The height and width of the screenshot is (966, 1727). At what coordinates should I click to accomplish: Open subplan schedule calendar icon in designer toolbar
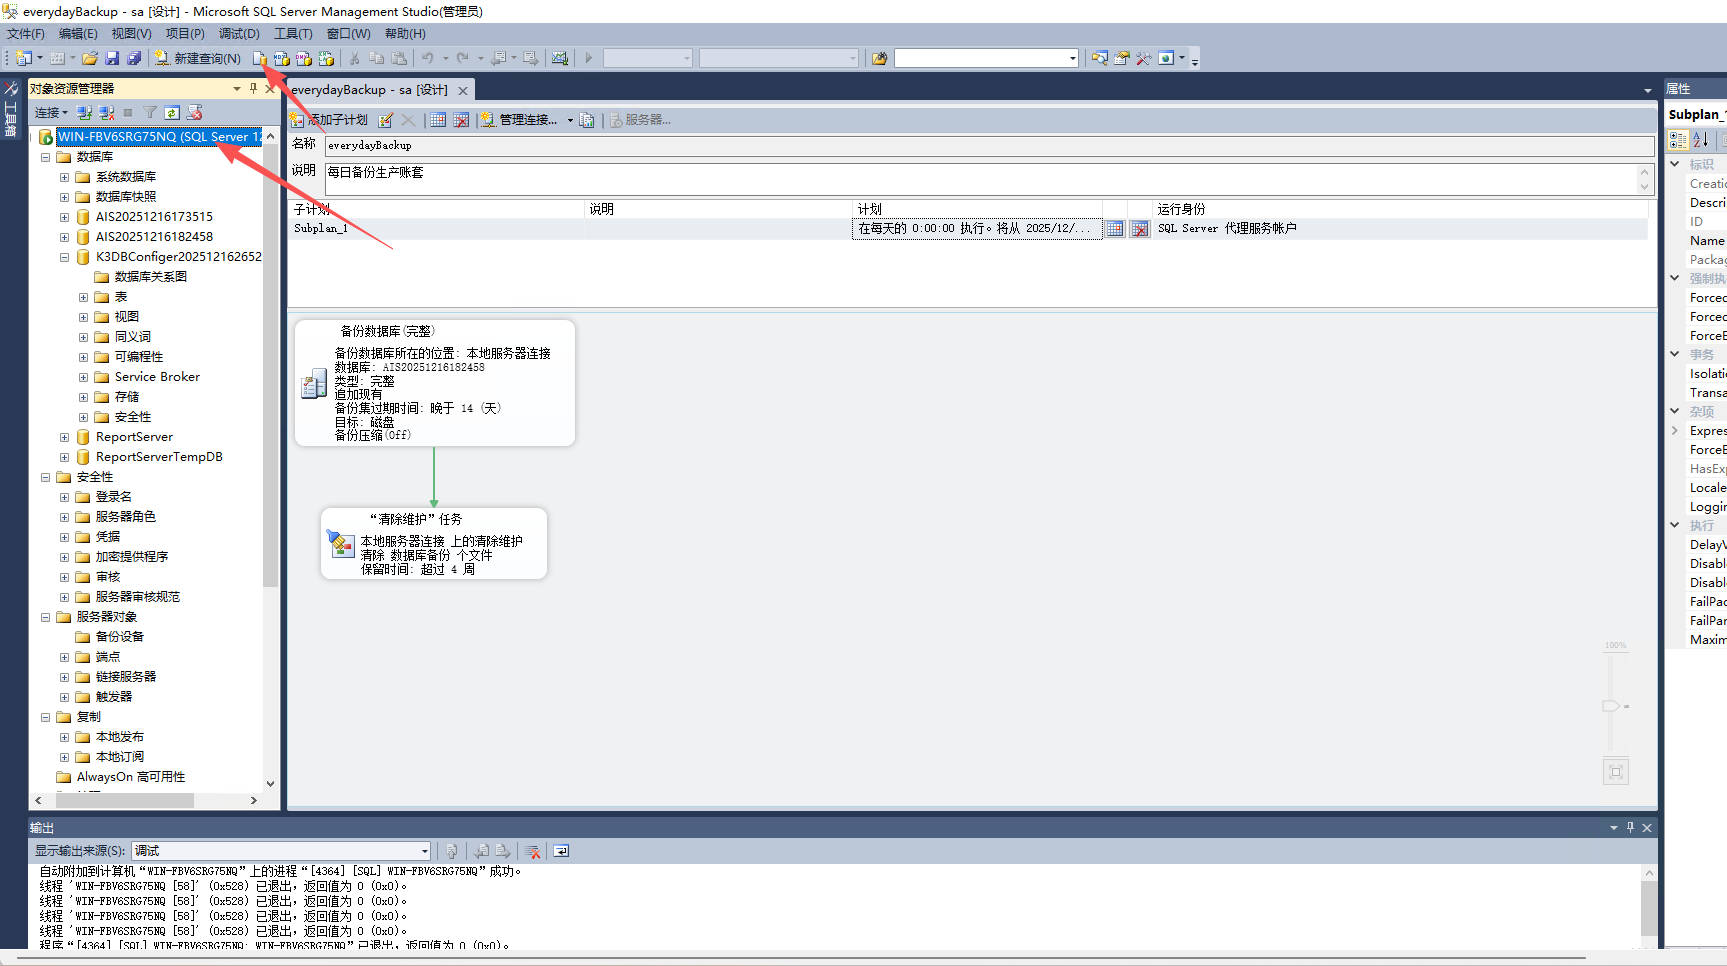pyautogui.click(x=438, y=120)
